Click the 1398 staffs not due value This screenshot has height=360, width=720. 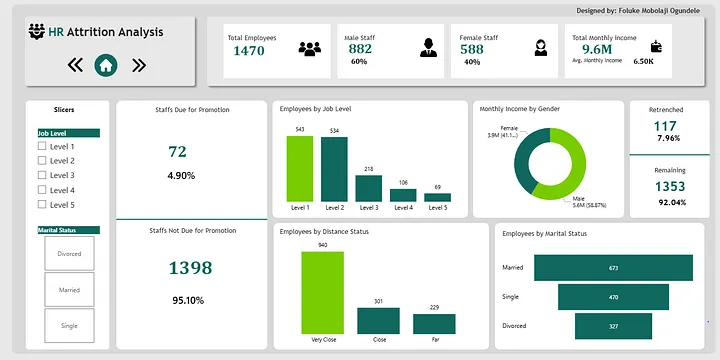pos(190,268)
